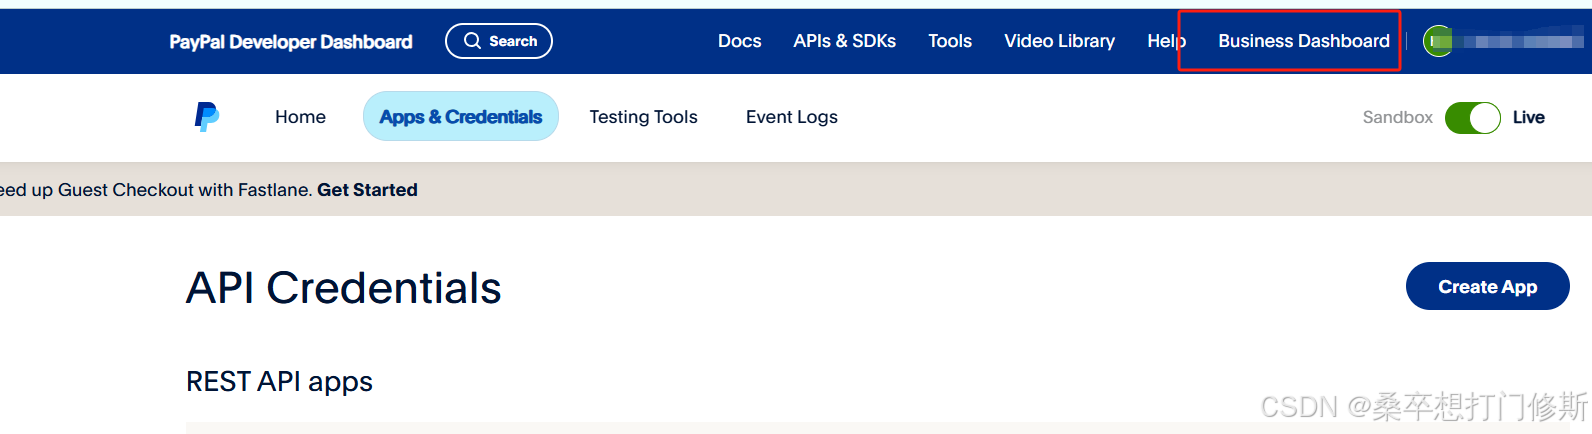Click Get Started link in banner
Image resolution: width=1592 pixels, height=434 pixels.
click(x=367, y=190)
